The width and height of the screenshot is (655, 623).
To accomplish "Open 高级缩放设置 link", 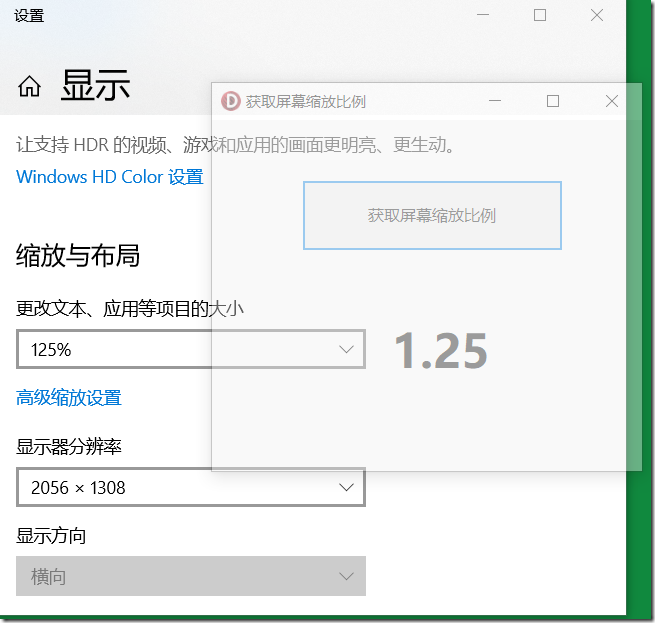I will (69, 397).
